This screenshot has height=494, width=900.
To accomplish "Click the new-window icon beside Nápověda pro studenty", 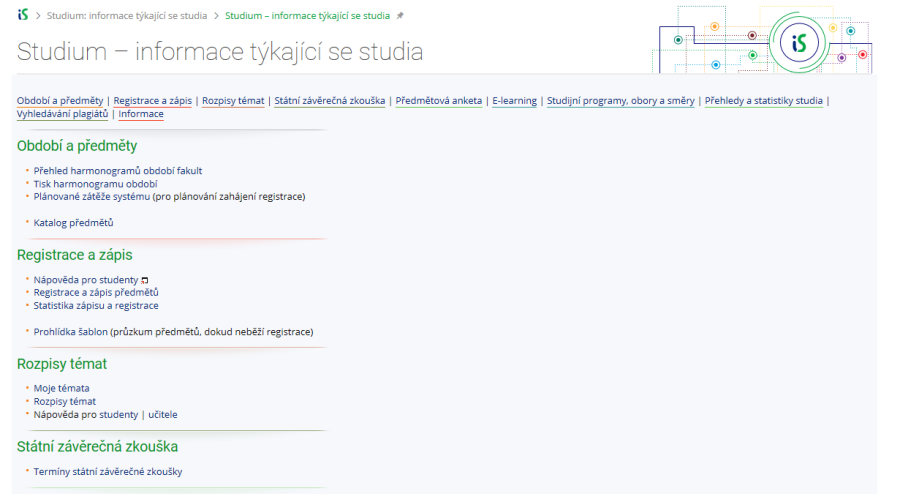I will pyautogui.click(x=145, y=280).
